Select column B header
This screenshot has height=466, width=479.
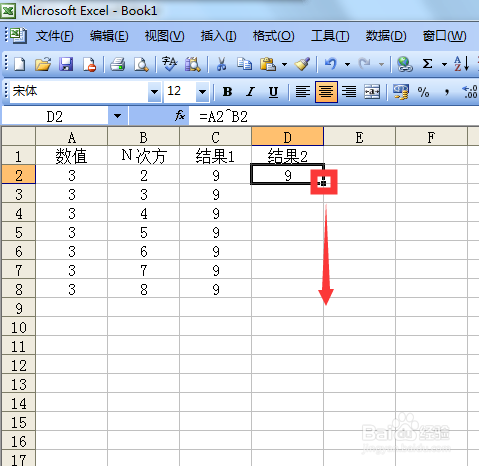[x=143, y=136]
